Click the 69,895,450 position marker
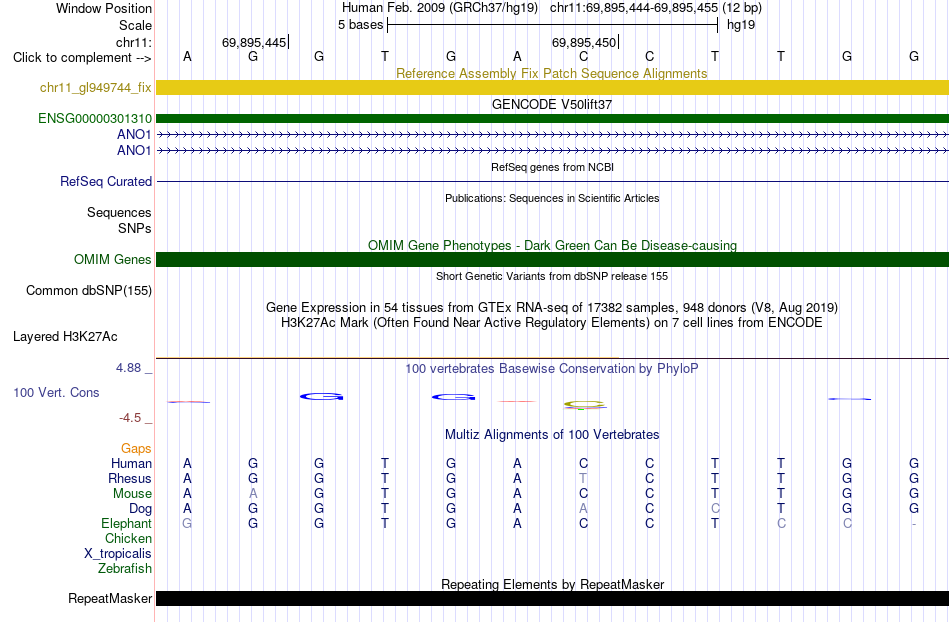The width and height of the screenshot is (950, 622). click(584, 43)
